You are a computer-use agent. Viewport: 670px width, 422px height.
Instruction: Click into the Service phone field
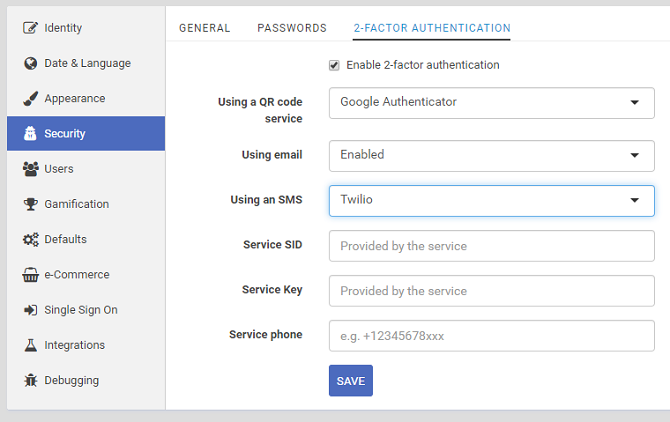pos(491,336)
